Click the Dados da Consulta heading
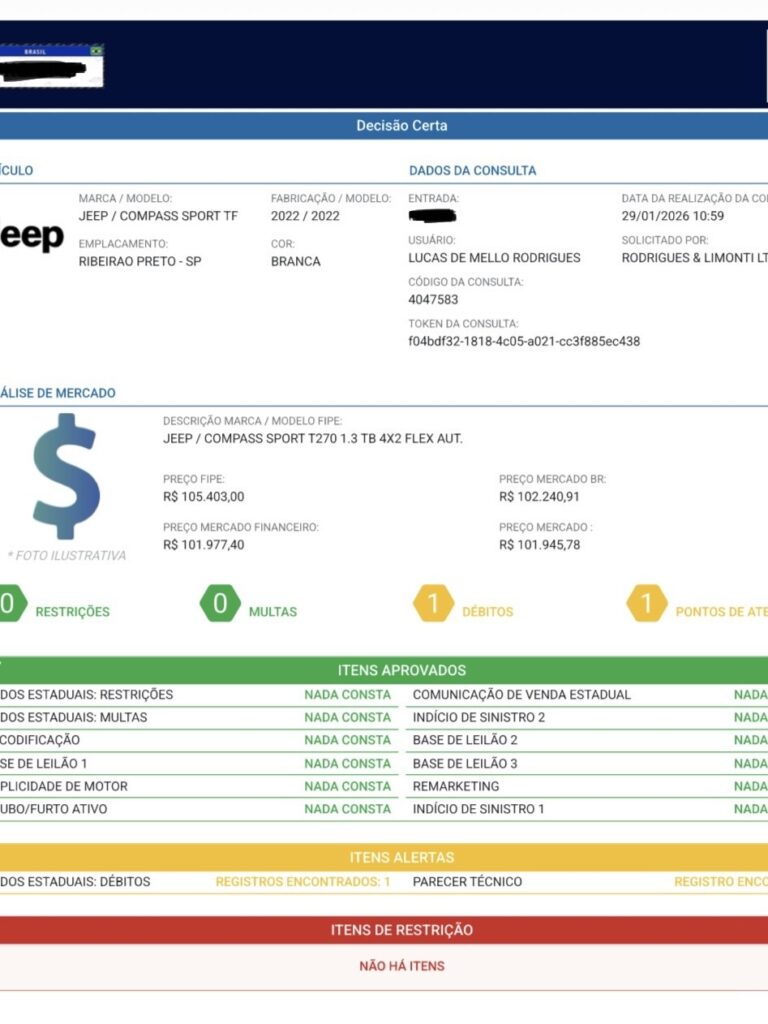Image resolution: width=768 pixels, height=1024 pixels. pyautogui.click(x=472, y=170)
